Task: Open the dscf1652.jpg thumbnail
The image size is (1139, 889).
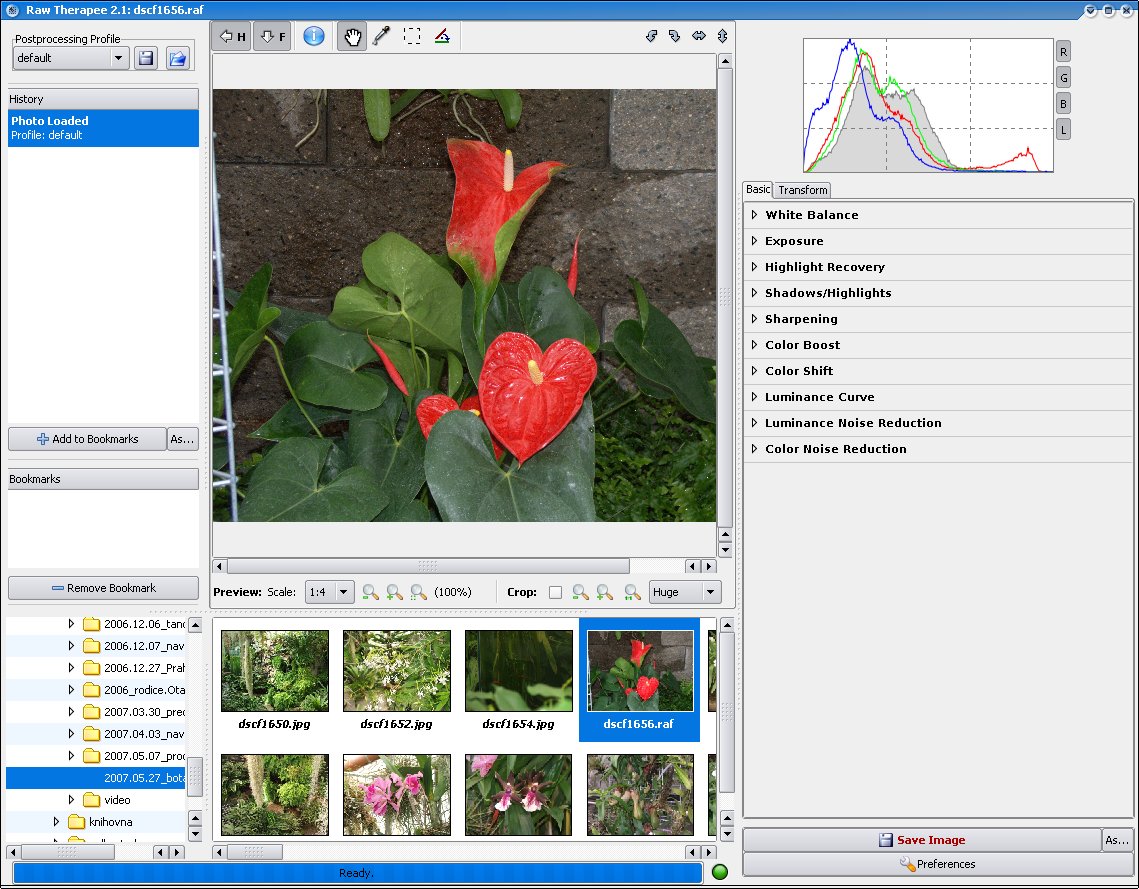Action: [x=396, y=671]
